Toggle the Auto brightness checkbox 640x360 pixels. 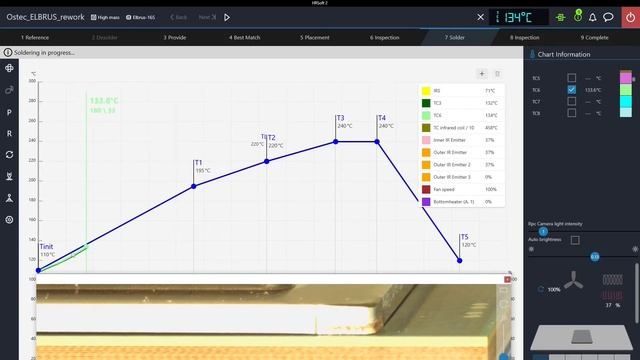coord(575,240)
